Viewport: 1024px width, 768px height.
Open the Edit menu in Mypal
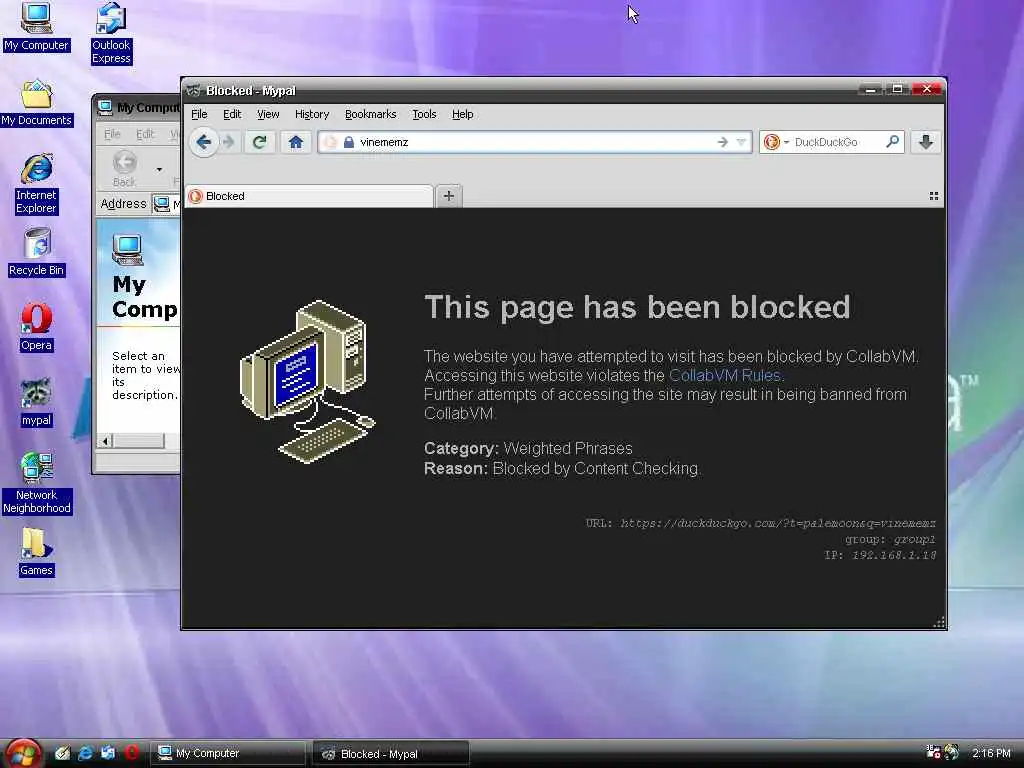click(232, 114)
